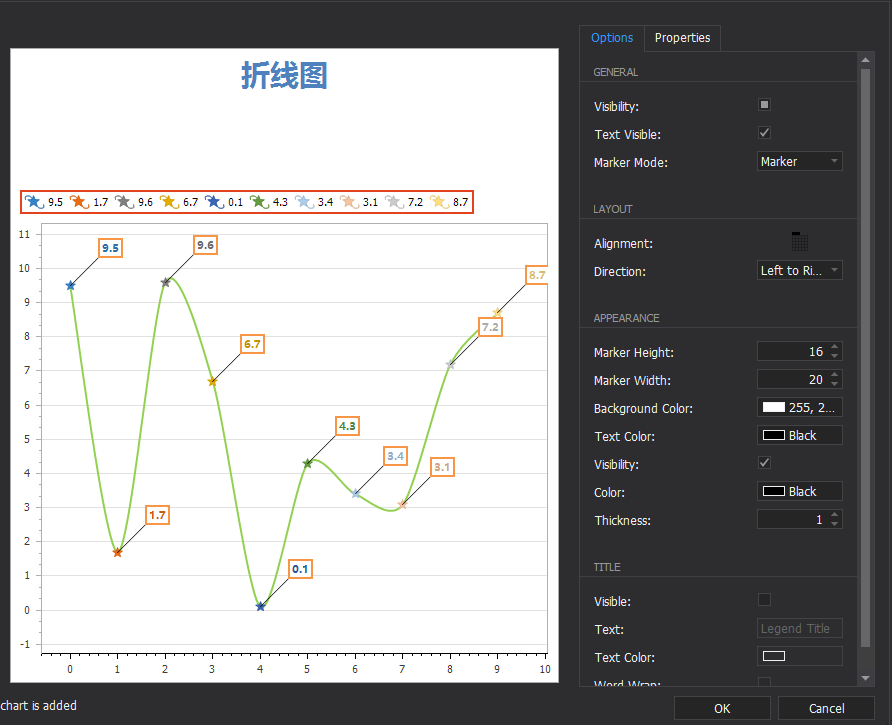Click the yellow star data point at x=3
The width and height of the screenshot is (892, 725).
pyautogui.click(x=213, y=381)
